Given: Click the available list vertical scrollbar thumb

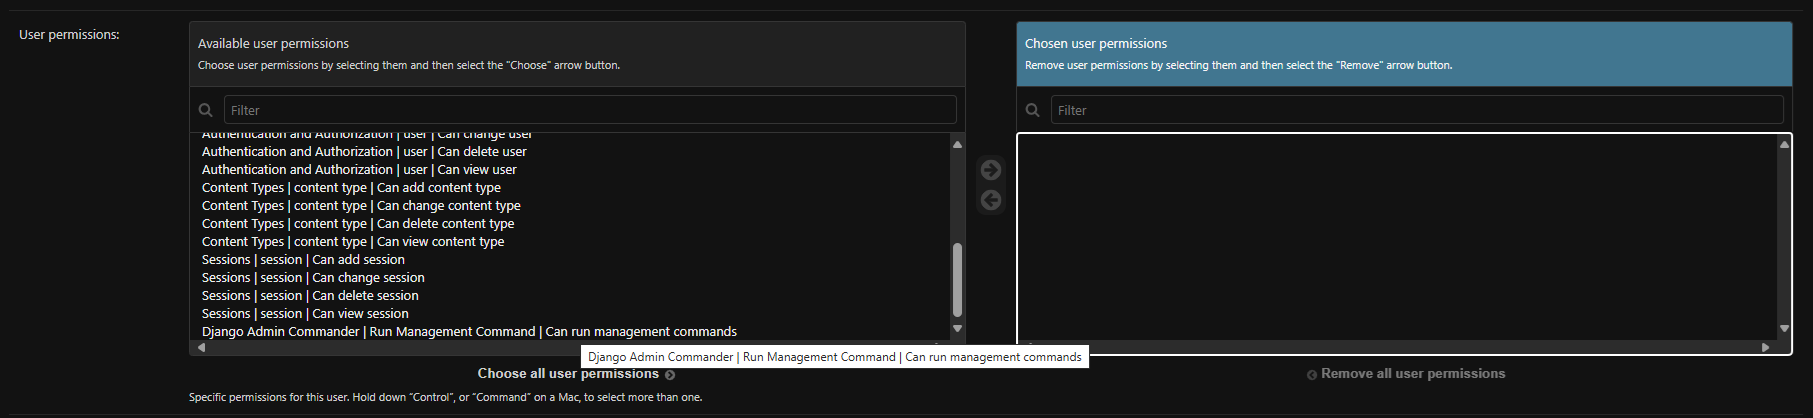Looking at the screenshot, I should click(x=957, y=280).
